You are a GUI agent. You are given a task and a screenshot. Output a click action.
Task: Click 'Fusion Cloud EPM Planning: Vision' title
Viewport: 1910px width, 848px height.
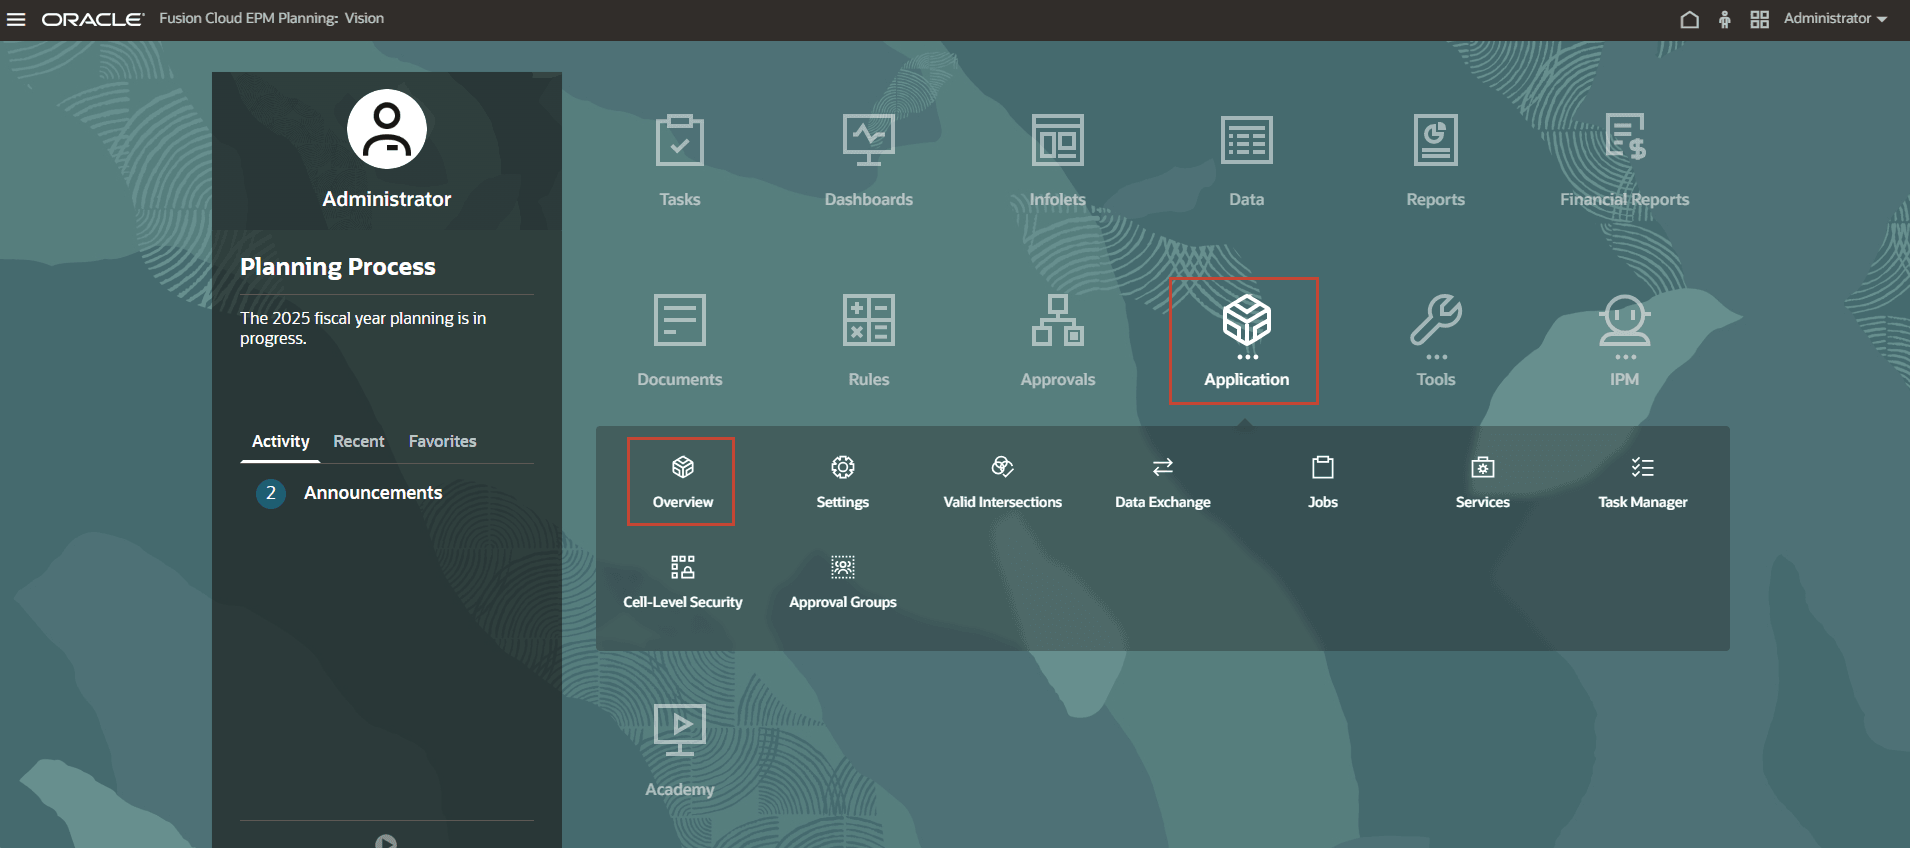[272, 18]
